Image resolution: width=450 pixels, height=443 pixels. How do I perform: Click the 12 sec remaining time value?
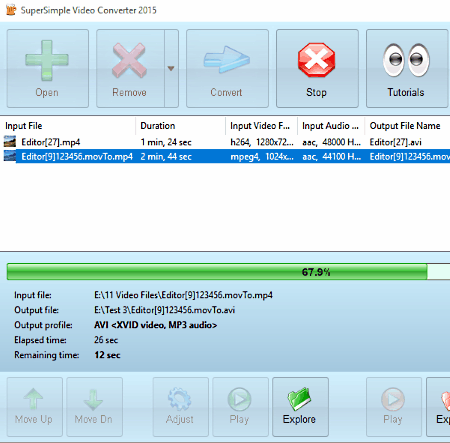[107, 355]
